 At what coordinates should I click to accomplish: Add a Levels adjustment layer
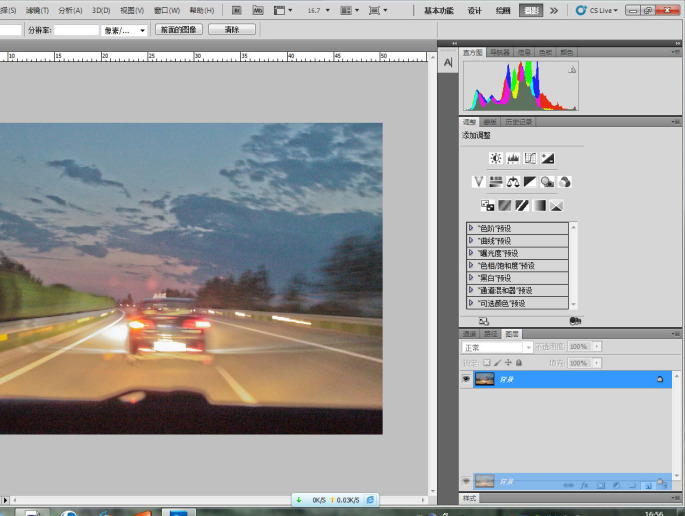coord(512,158)
